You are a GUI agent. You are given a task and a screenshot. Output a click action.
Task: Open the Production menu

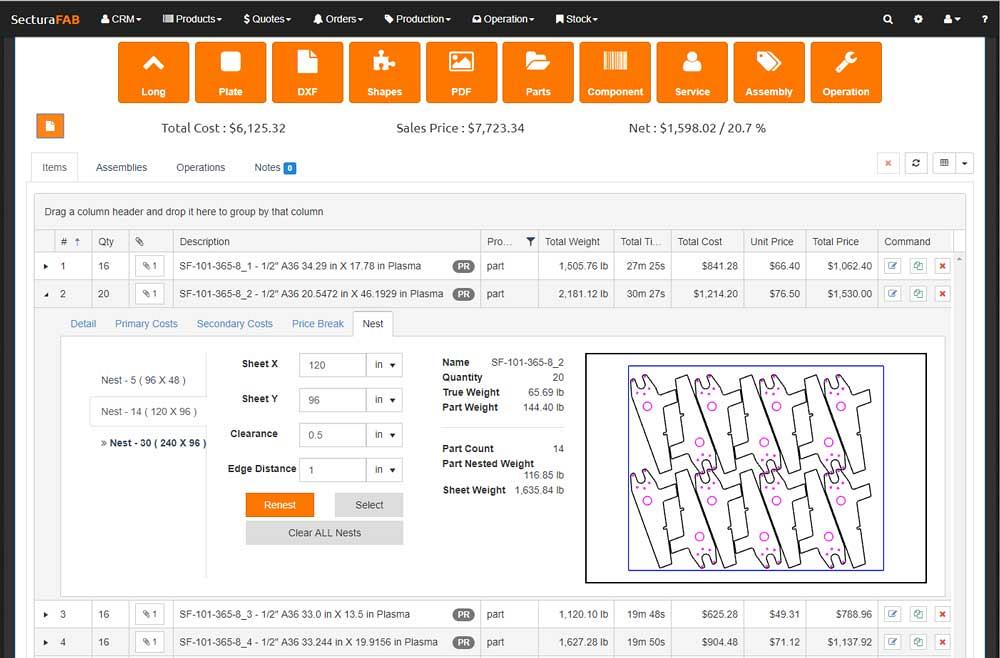click(x=417, y=19)
